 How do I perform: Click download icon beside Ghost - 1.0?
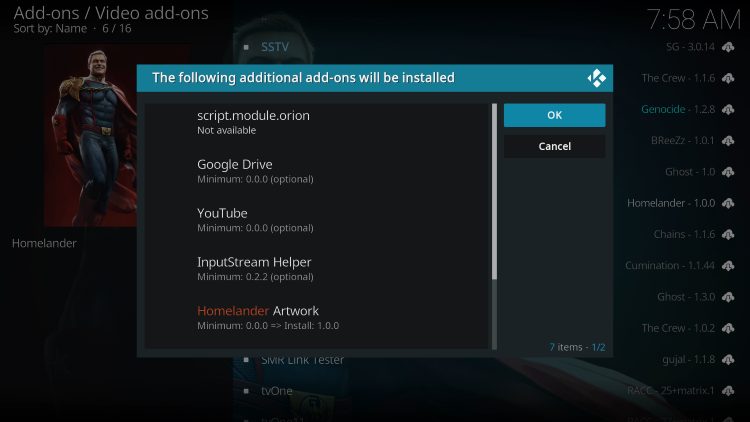(x=728, y=172)
